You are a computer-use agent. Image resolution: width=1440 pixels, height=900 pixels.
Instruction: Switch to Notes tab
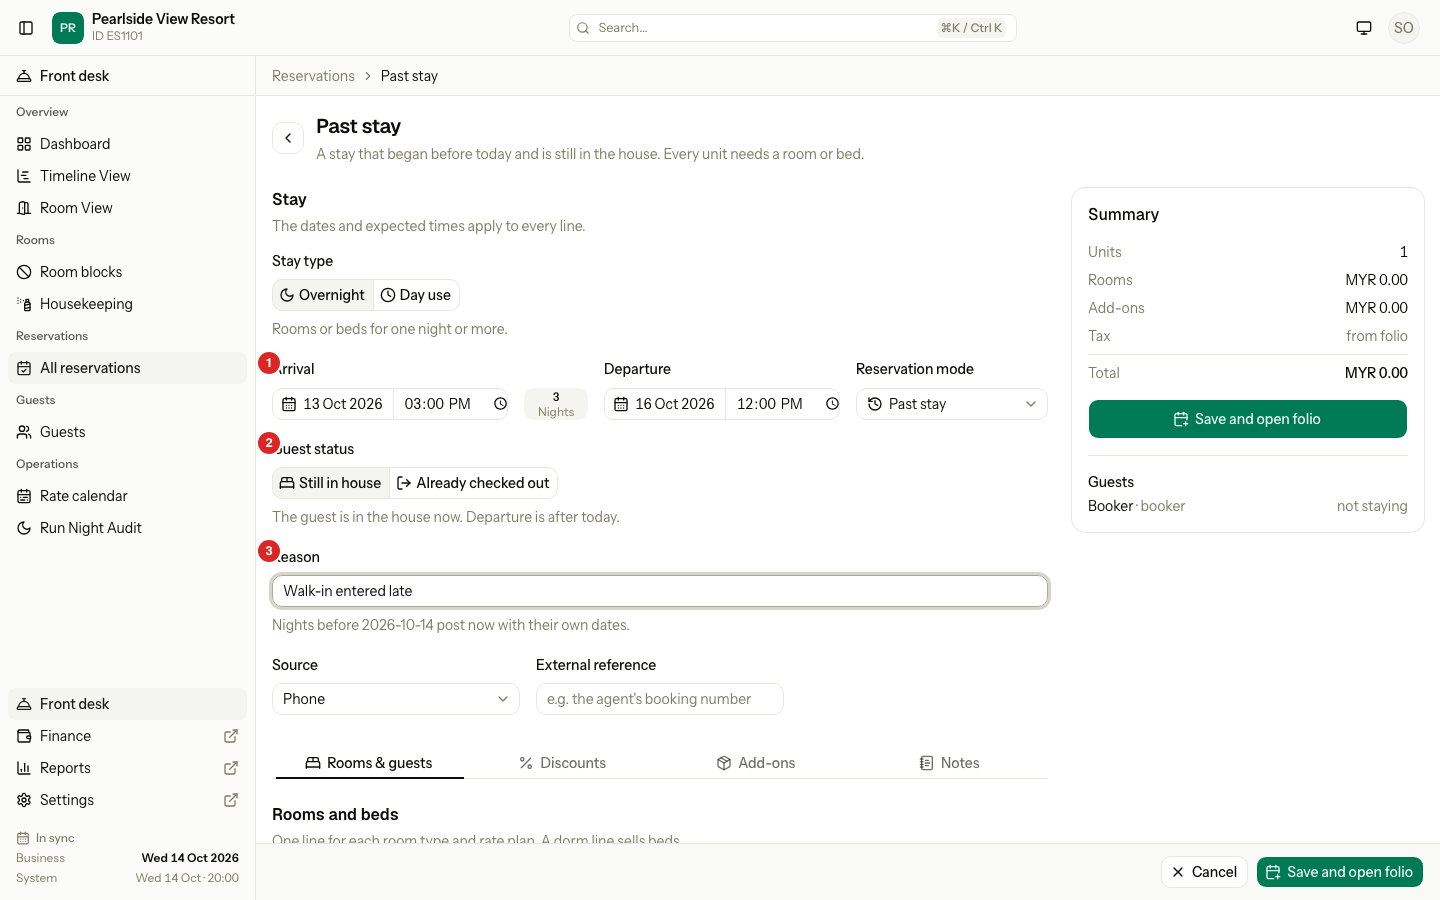(x=950, y=763)
